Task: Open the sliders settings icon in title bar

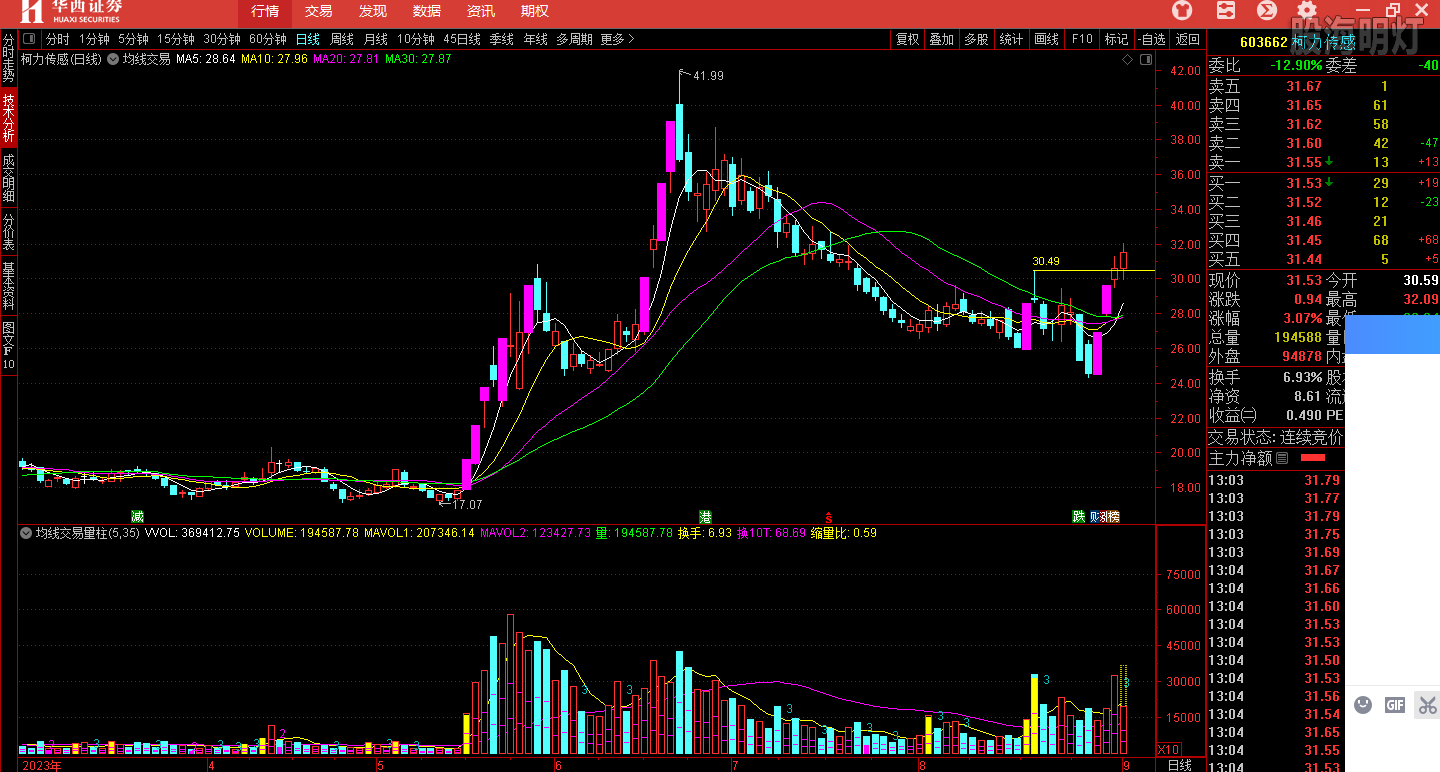Action: (1226, 11)
